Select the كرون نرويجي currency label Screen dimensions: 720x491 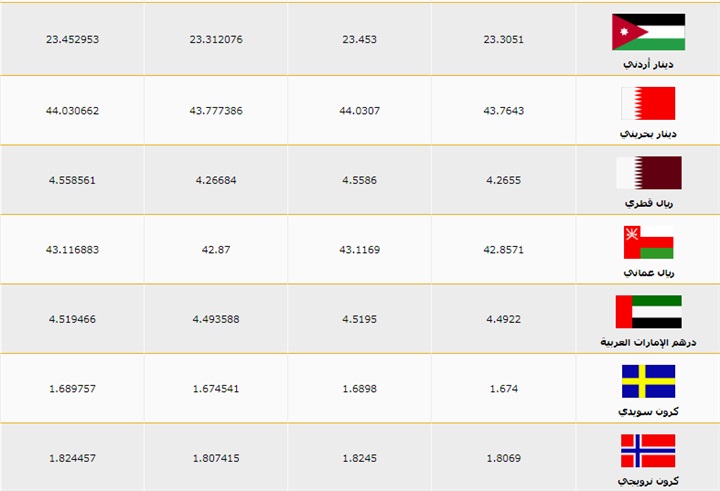point(648,481)
